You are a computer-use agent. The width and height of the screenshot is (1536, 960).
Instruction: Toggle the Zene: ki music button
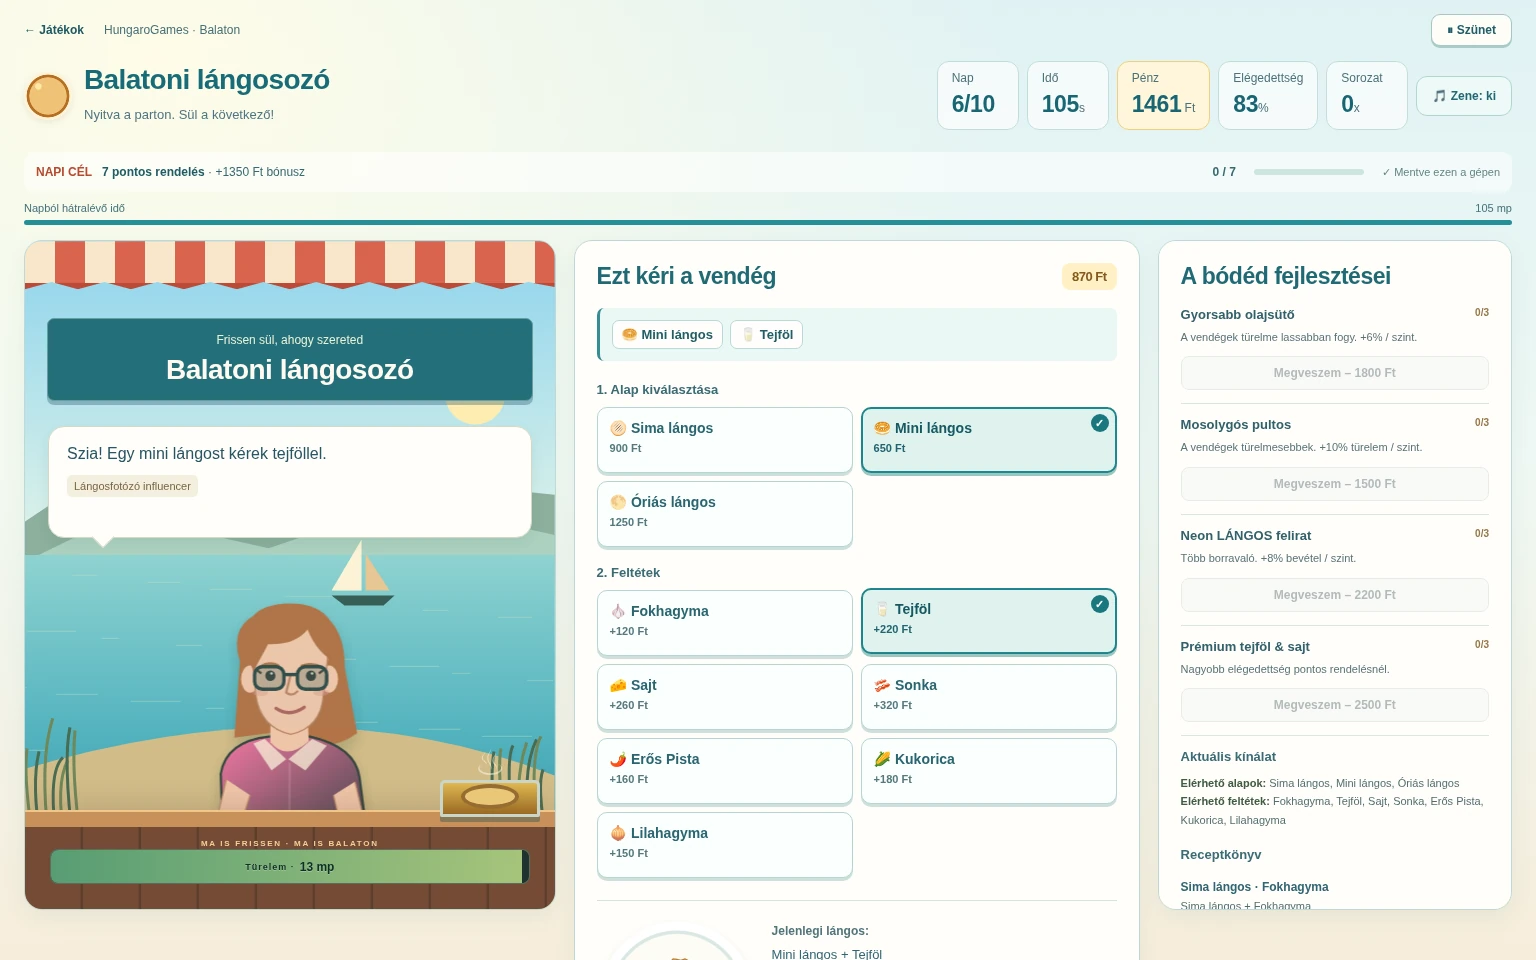(1464, 96)
